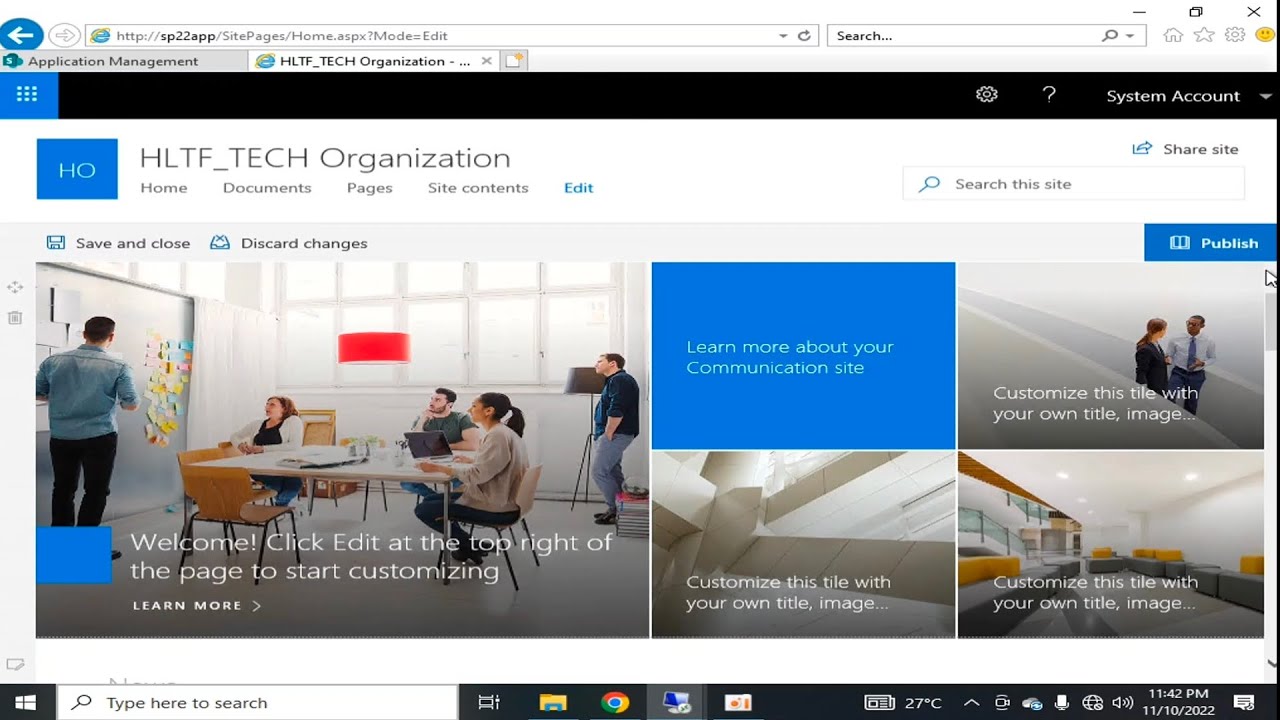Click the scrollbar down arrow
Image resolution: width=1280 pixels, height=720 pixels.
click(x=1272, y=662)
